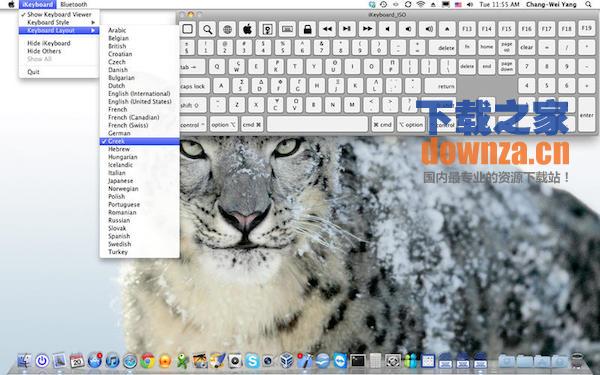Click the F19 key on virtual keyboard
The width and height of the screenshot is (600, 375).
(x=587, y=29)
